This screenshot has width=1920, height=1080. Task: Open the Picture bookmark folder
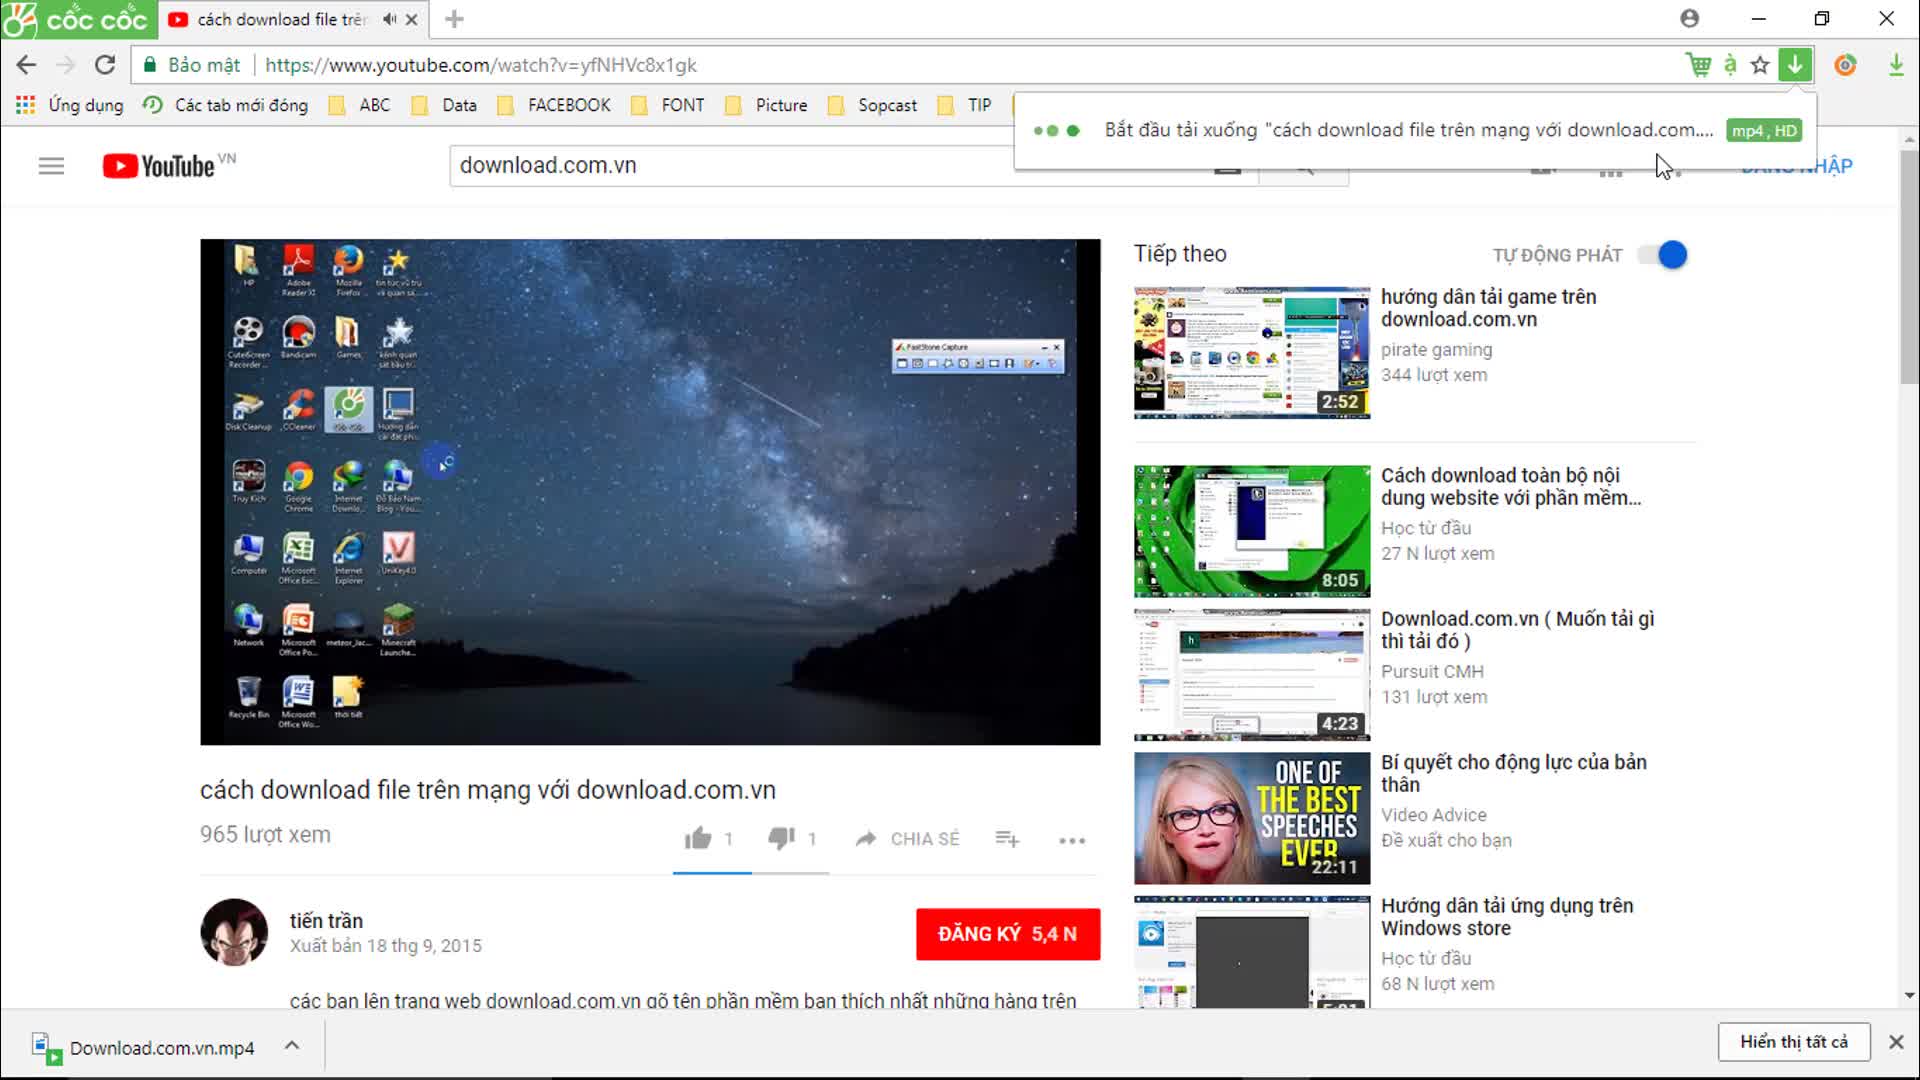[766, 105]
